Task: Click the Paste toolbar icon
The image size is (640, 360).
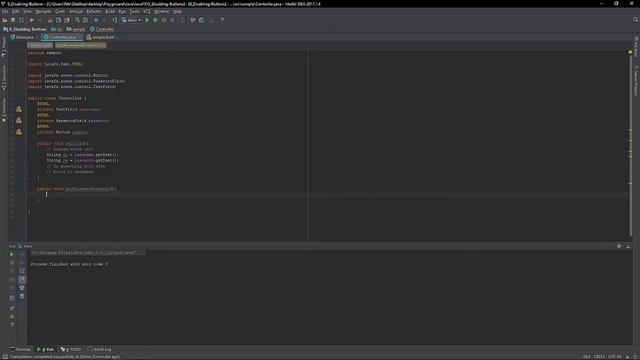Action: (67, 20)
